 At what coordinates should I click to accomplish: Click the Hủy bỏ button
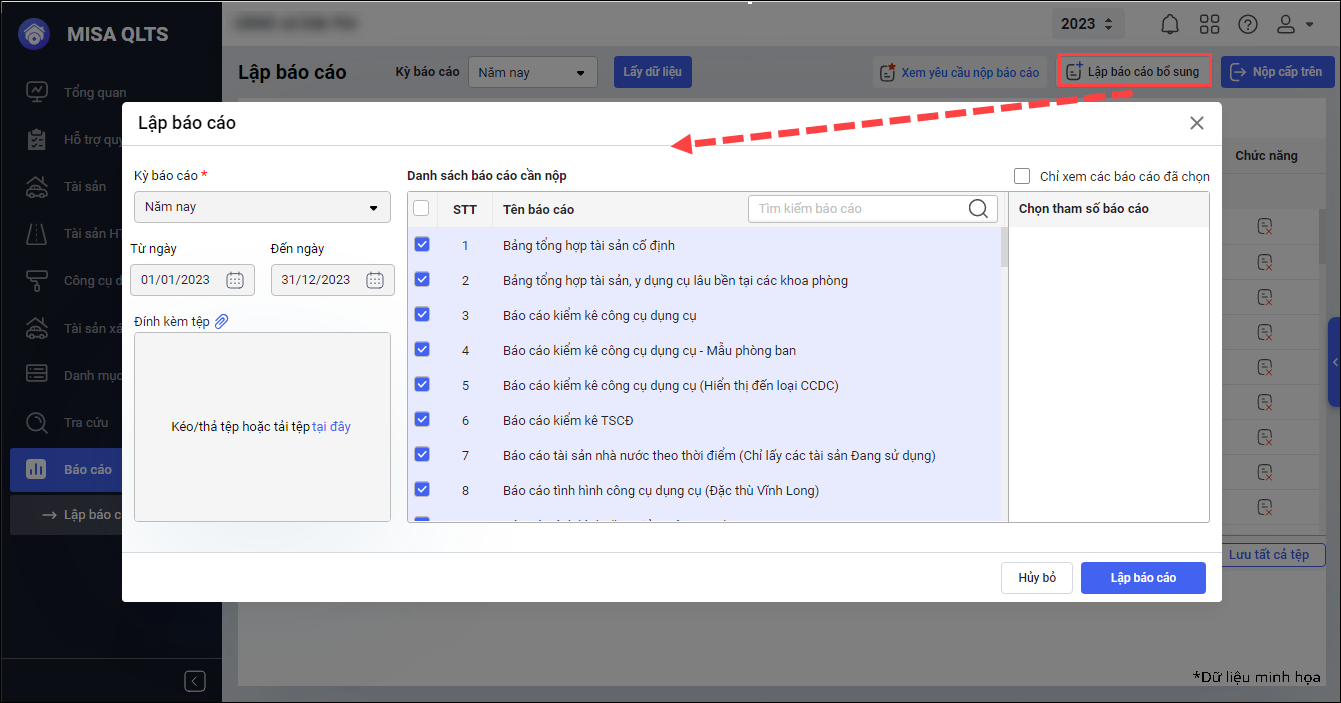pyautogui.click(x=1037, y=578)
